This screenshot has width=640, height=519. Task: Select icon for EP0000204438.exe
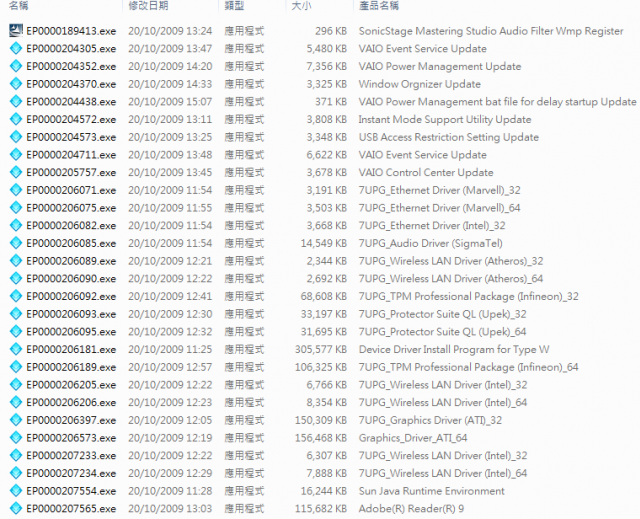point(16,102)
